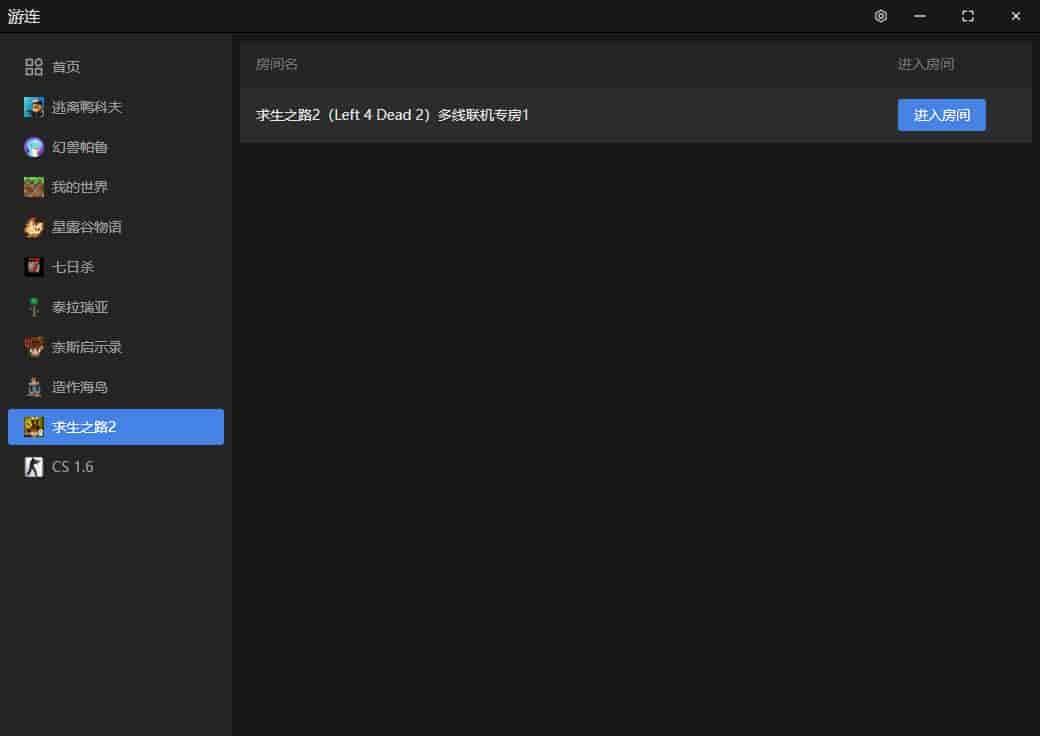Minimize the 游连 window

point(920,16)
